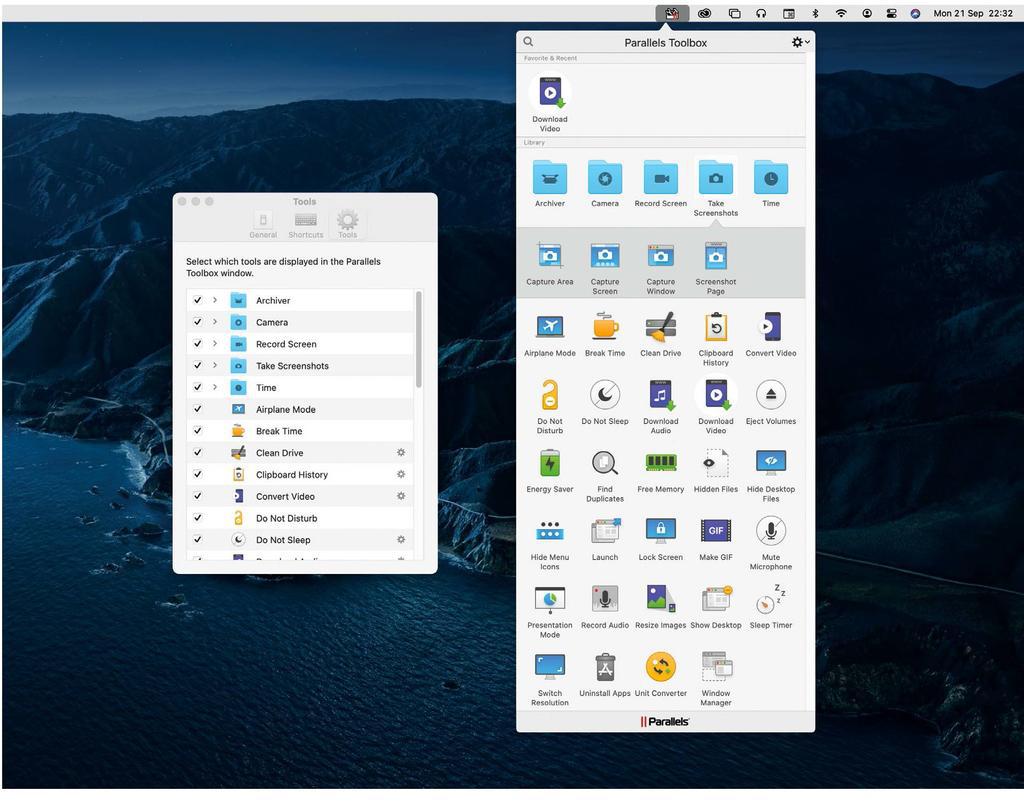Screen dimensions: 1024x807
Task: Turn on Airplane Mode tool in Toolbox
Action: click(x=550, y=327)
